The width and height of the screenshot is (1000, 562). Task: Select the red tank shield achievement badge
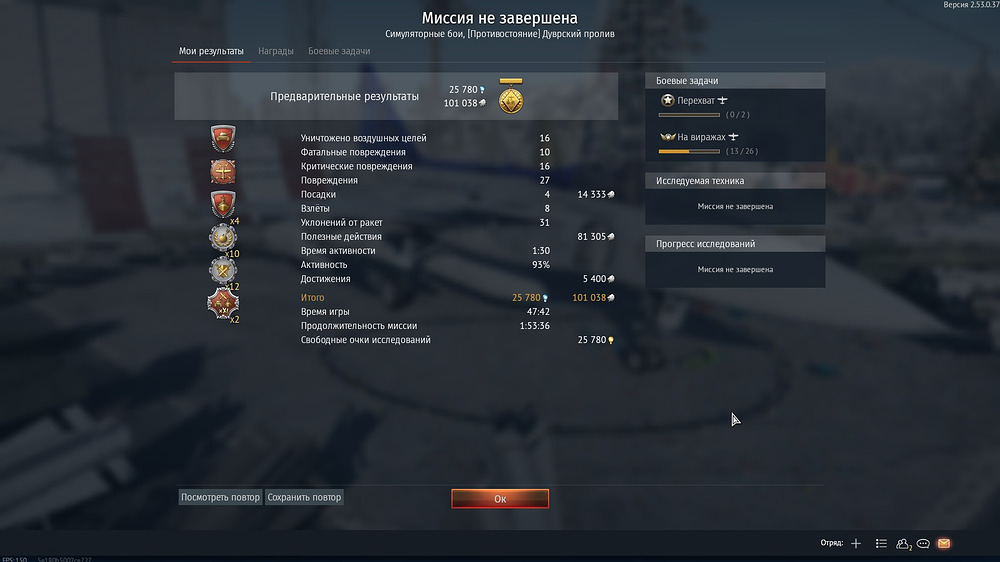[223, 138]
